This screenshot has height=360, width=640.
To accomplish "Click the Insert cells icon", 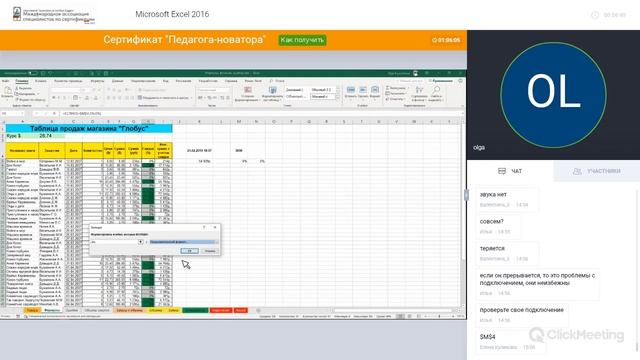I will [351, 90].
